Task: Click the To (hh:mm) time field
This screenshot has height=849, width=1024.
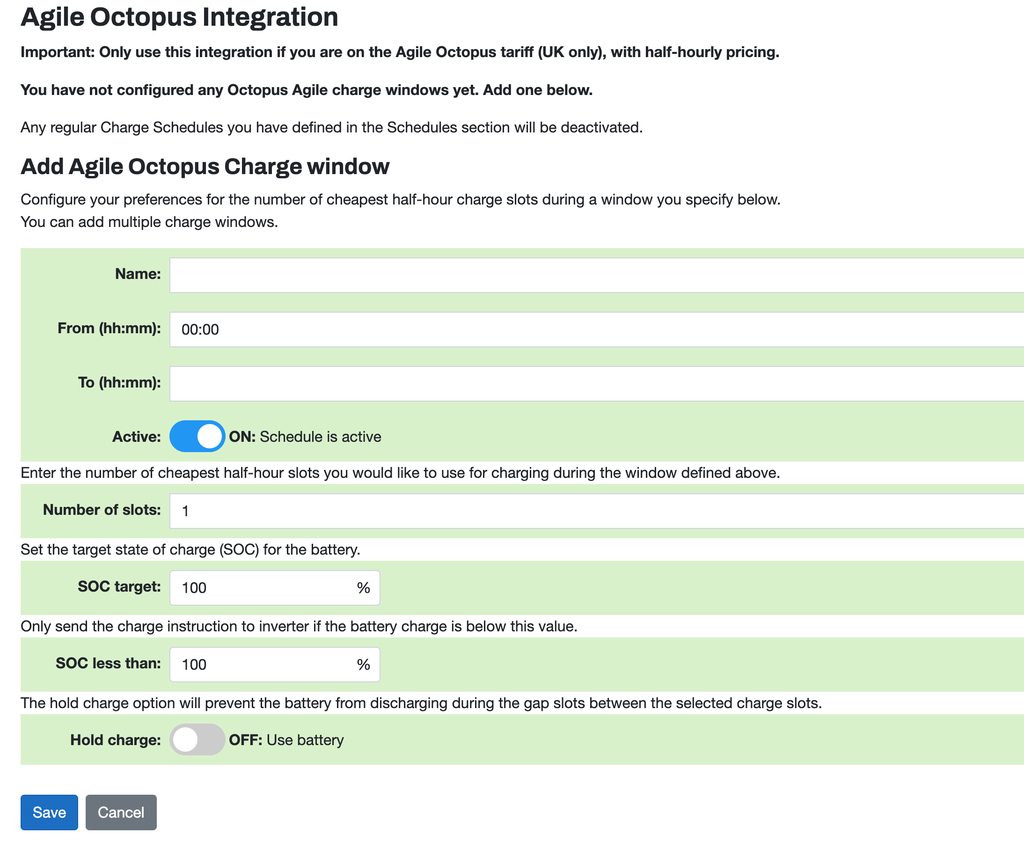Action: pyautogui.click(x=596, y=383)
